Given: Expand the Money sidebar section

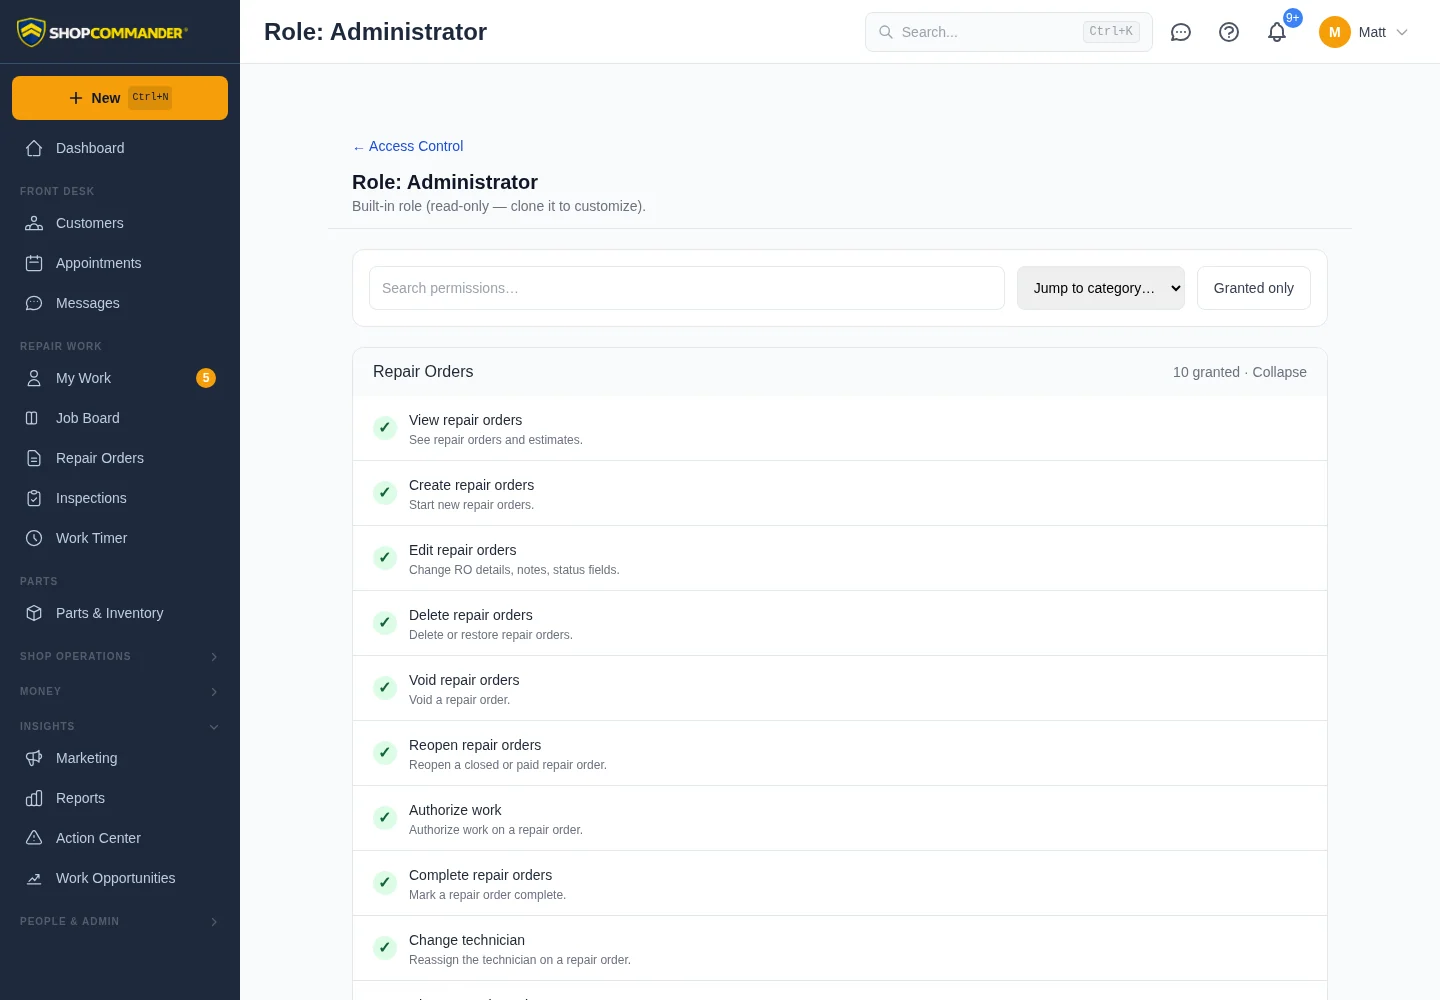Looking at the screenshot, I should (120, 691).
